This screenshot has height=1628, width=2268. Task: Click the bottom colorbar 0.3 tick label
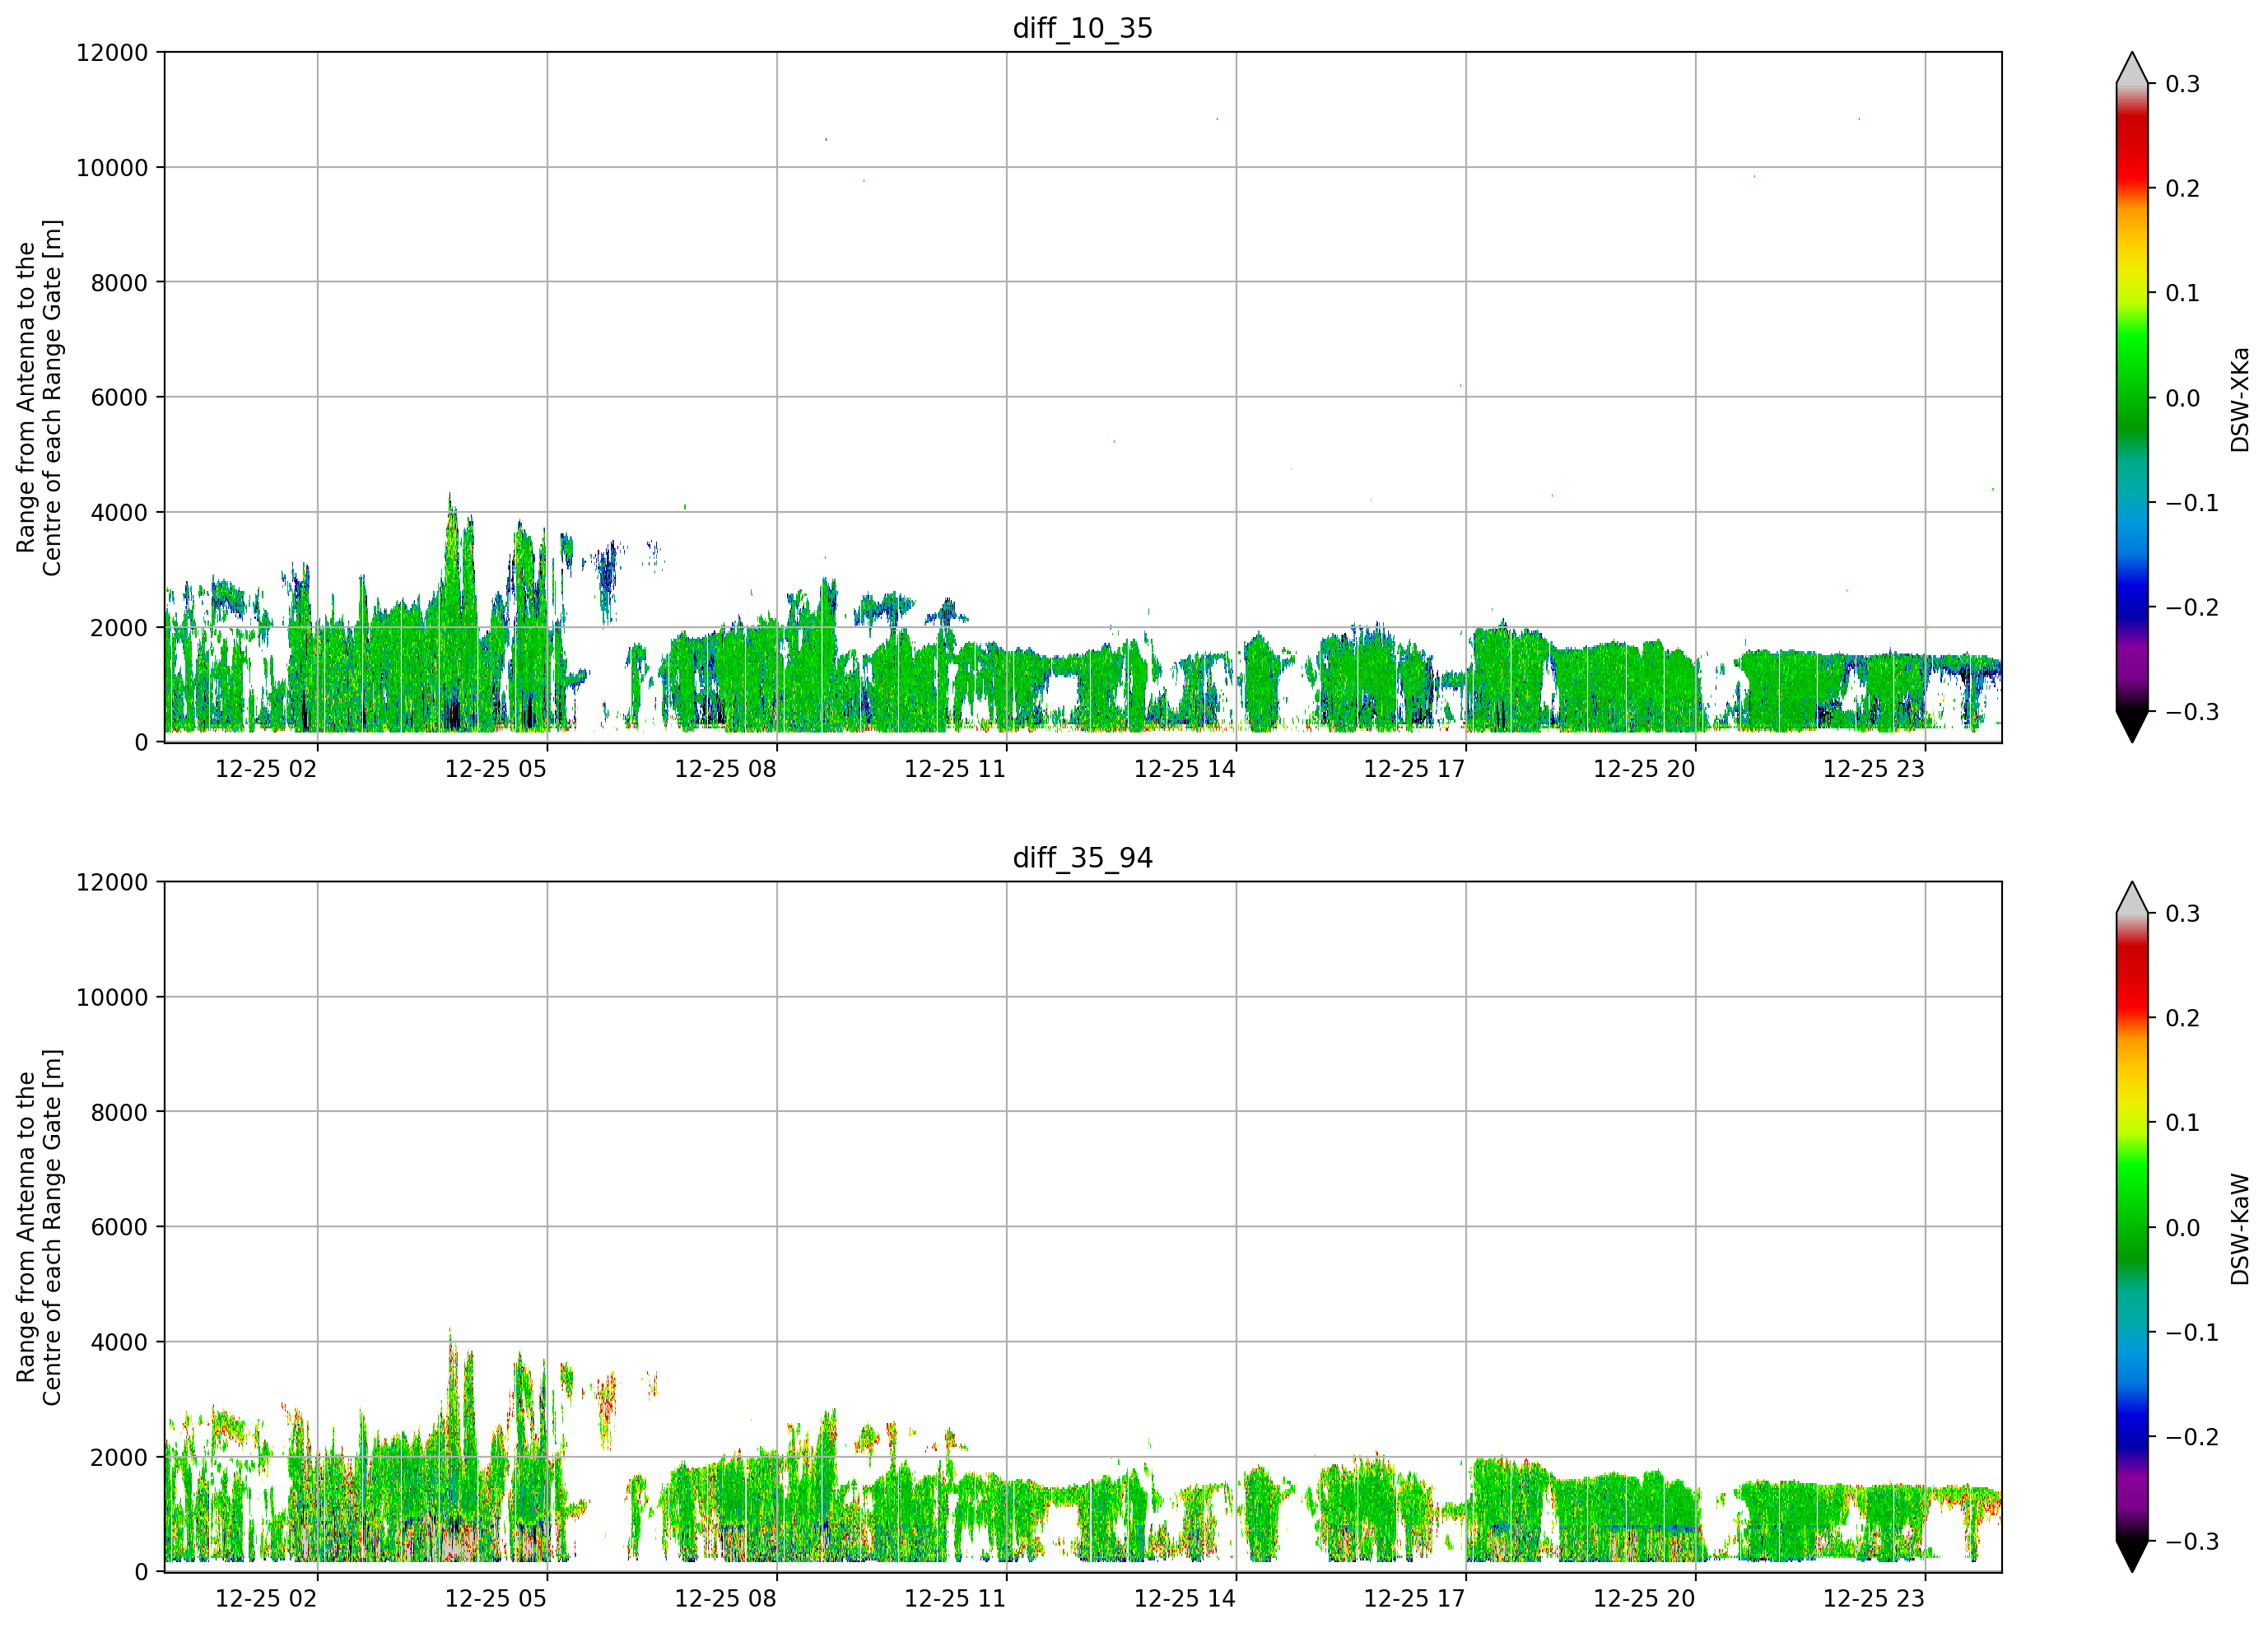tap(2183, 914)
